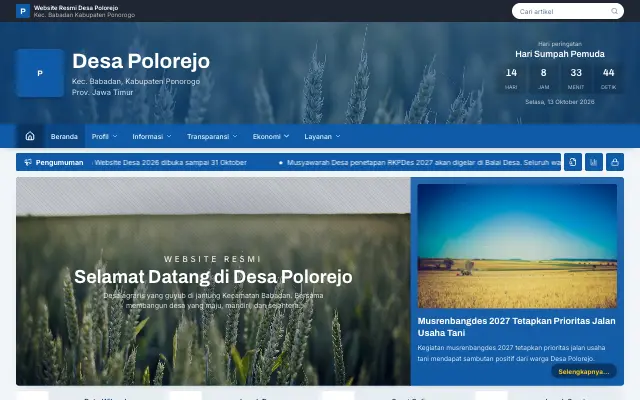Click the 14 HARI countdown box

pos(511,78)
